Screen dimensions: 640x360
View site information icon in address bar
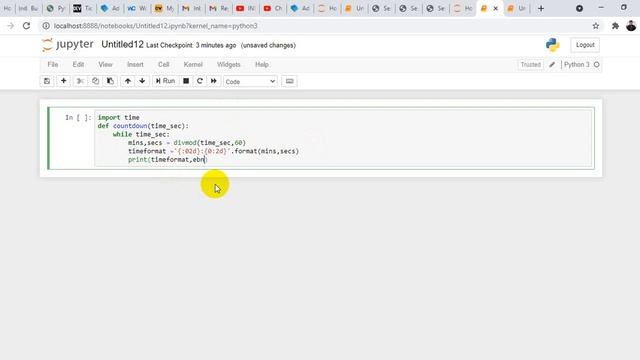[x=46, y=26]
